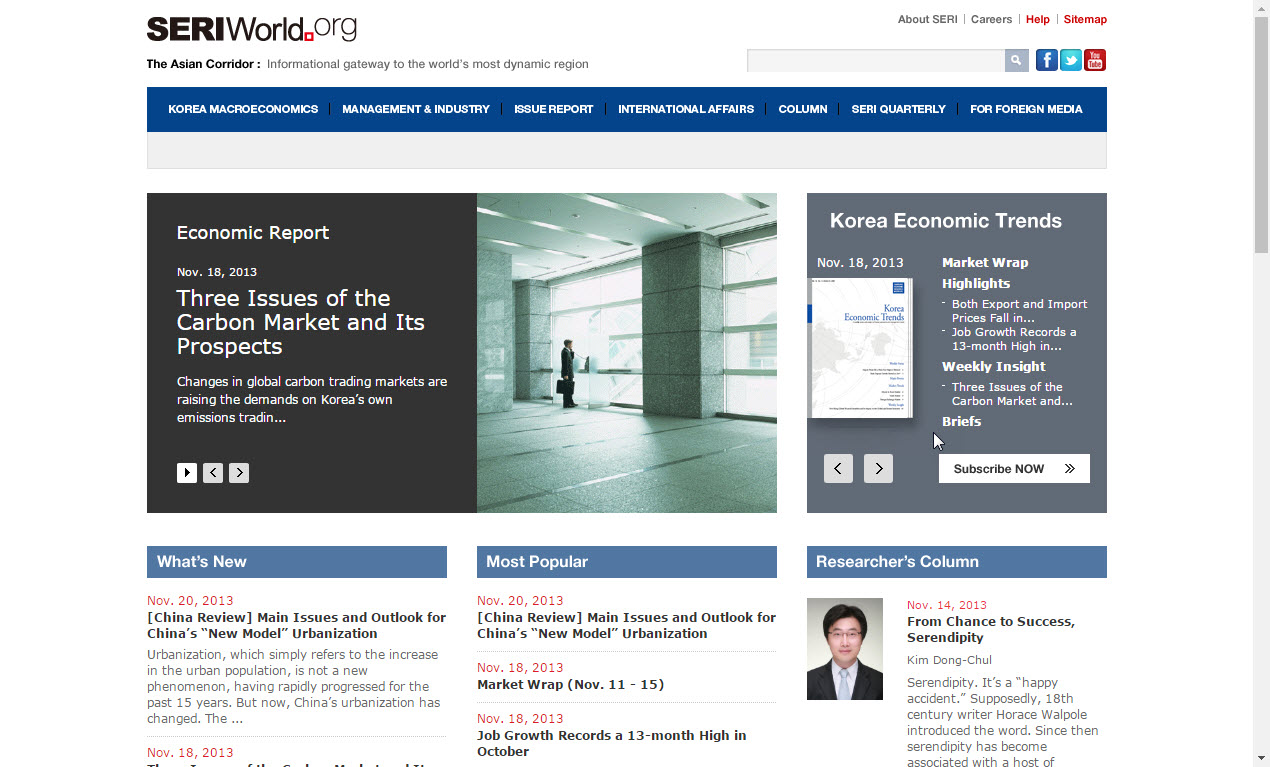Click the SERIWorld.org logo
The width and height of the screenshot is (1270, 767).
(251, 29)
